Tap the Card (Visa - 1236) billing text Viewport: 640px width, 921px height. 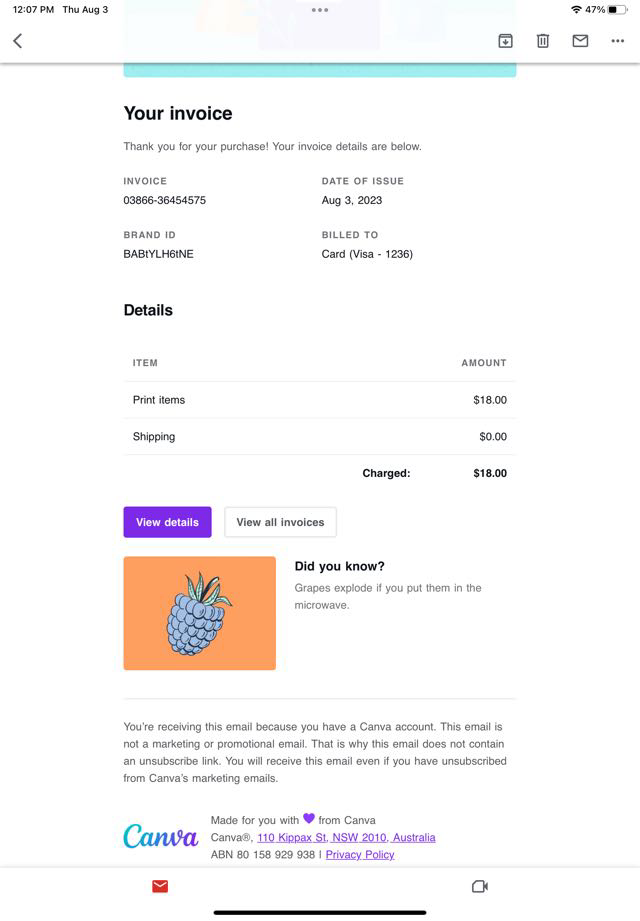point(367,254)
